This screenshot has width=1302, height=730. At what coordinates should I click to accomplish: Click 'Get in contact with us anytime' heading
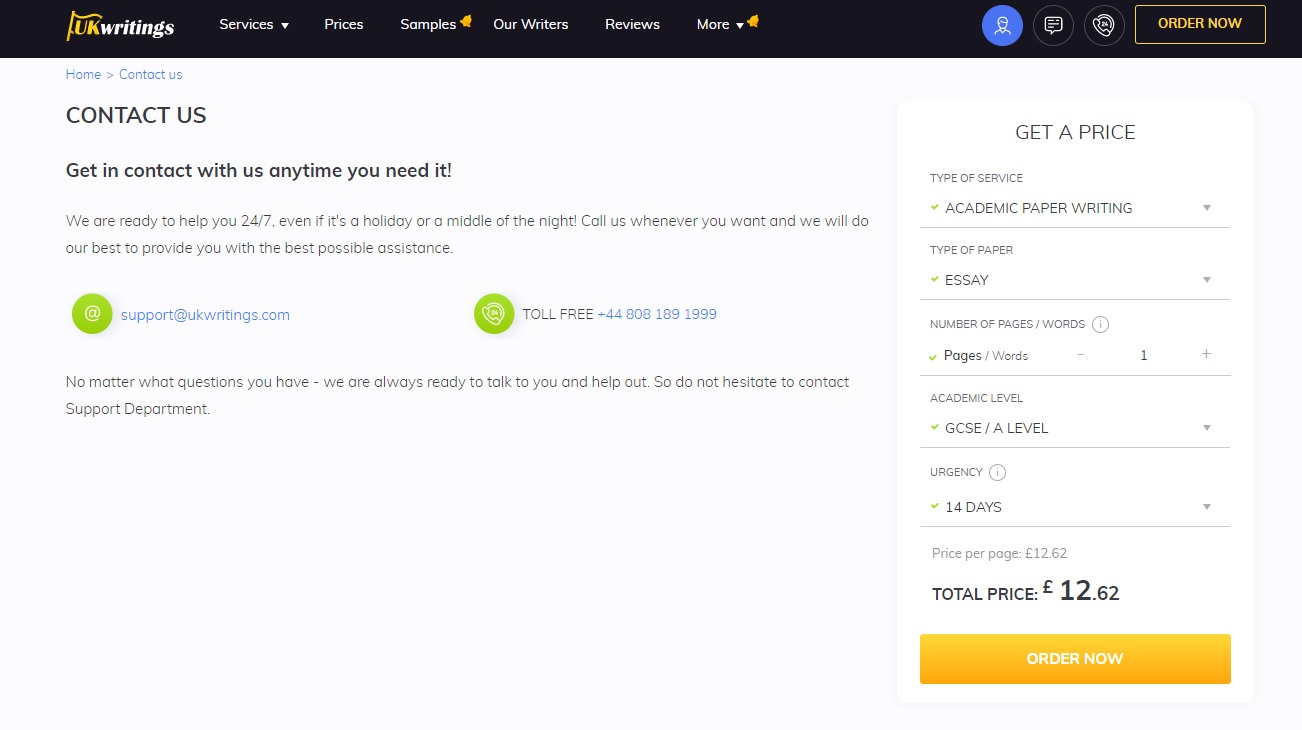coord(259,170)
